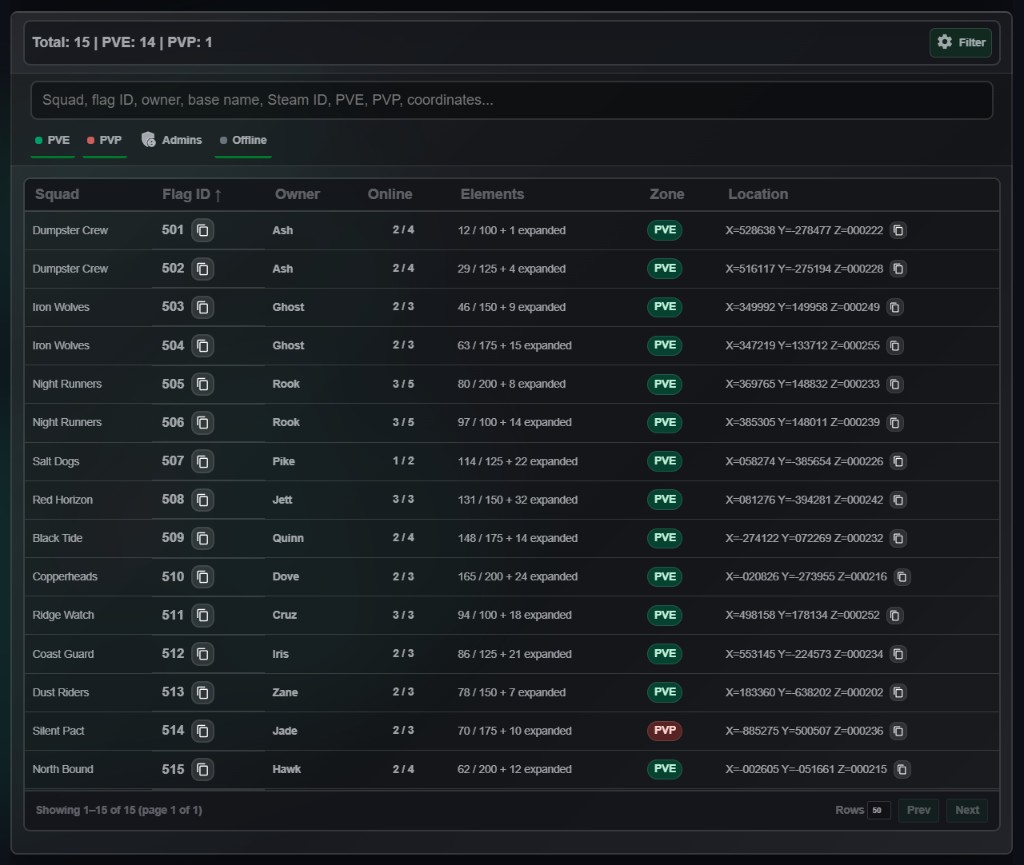Screen dimensions: 1024x865
Task: Click '94 / 100 + 18 expanded' cell
Action: [x=515, y=615]
